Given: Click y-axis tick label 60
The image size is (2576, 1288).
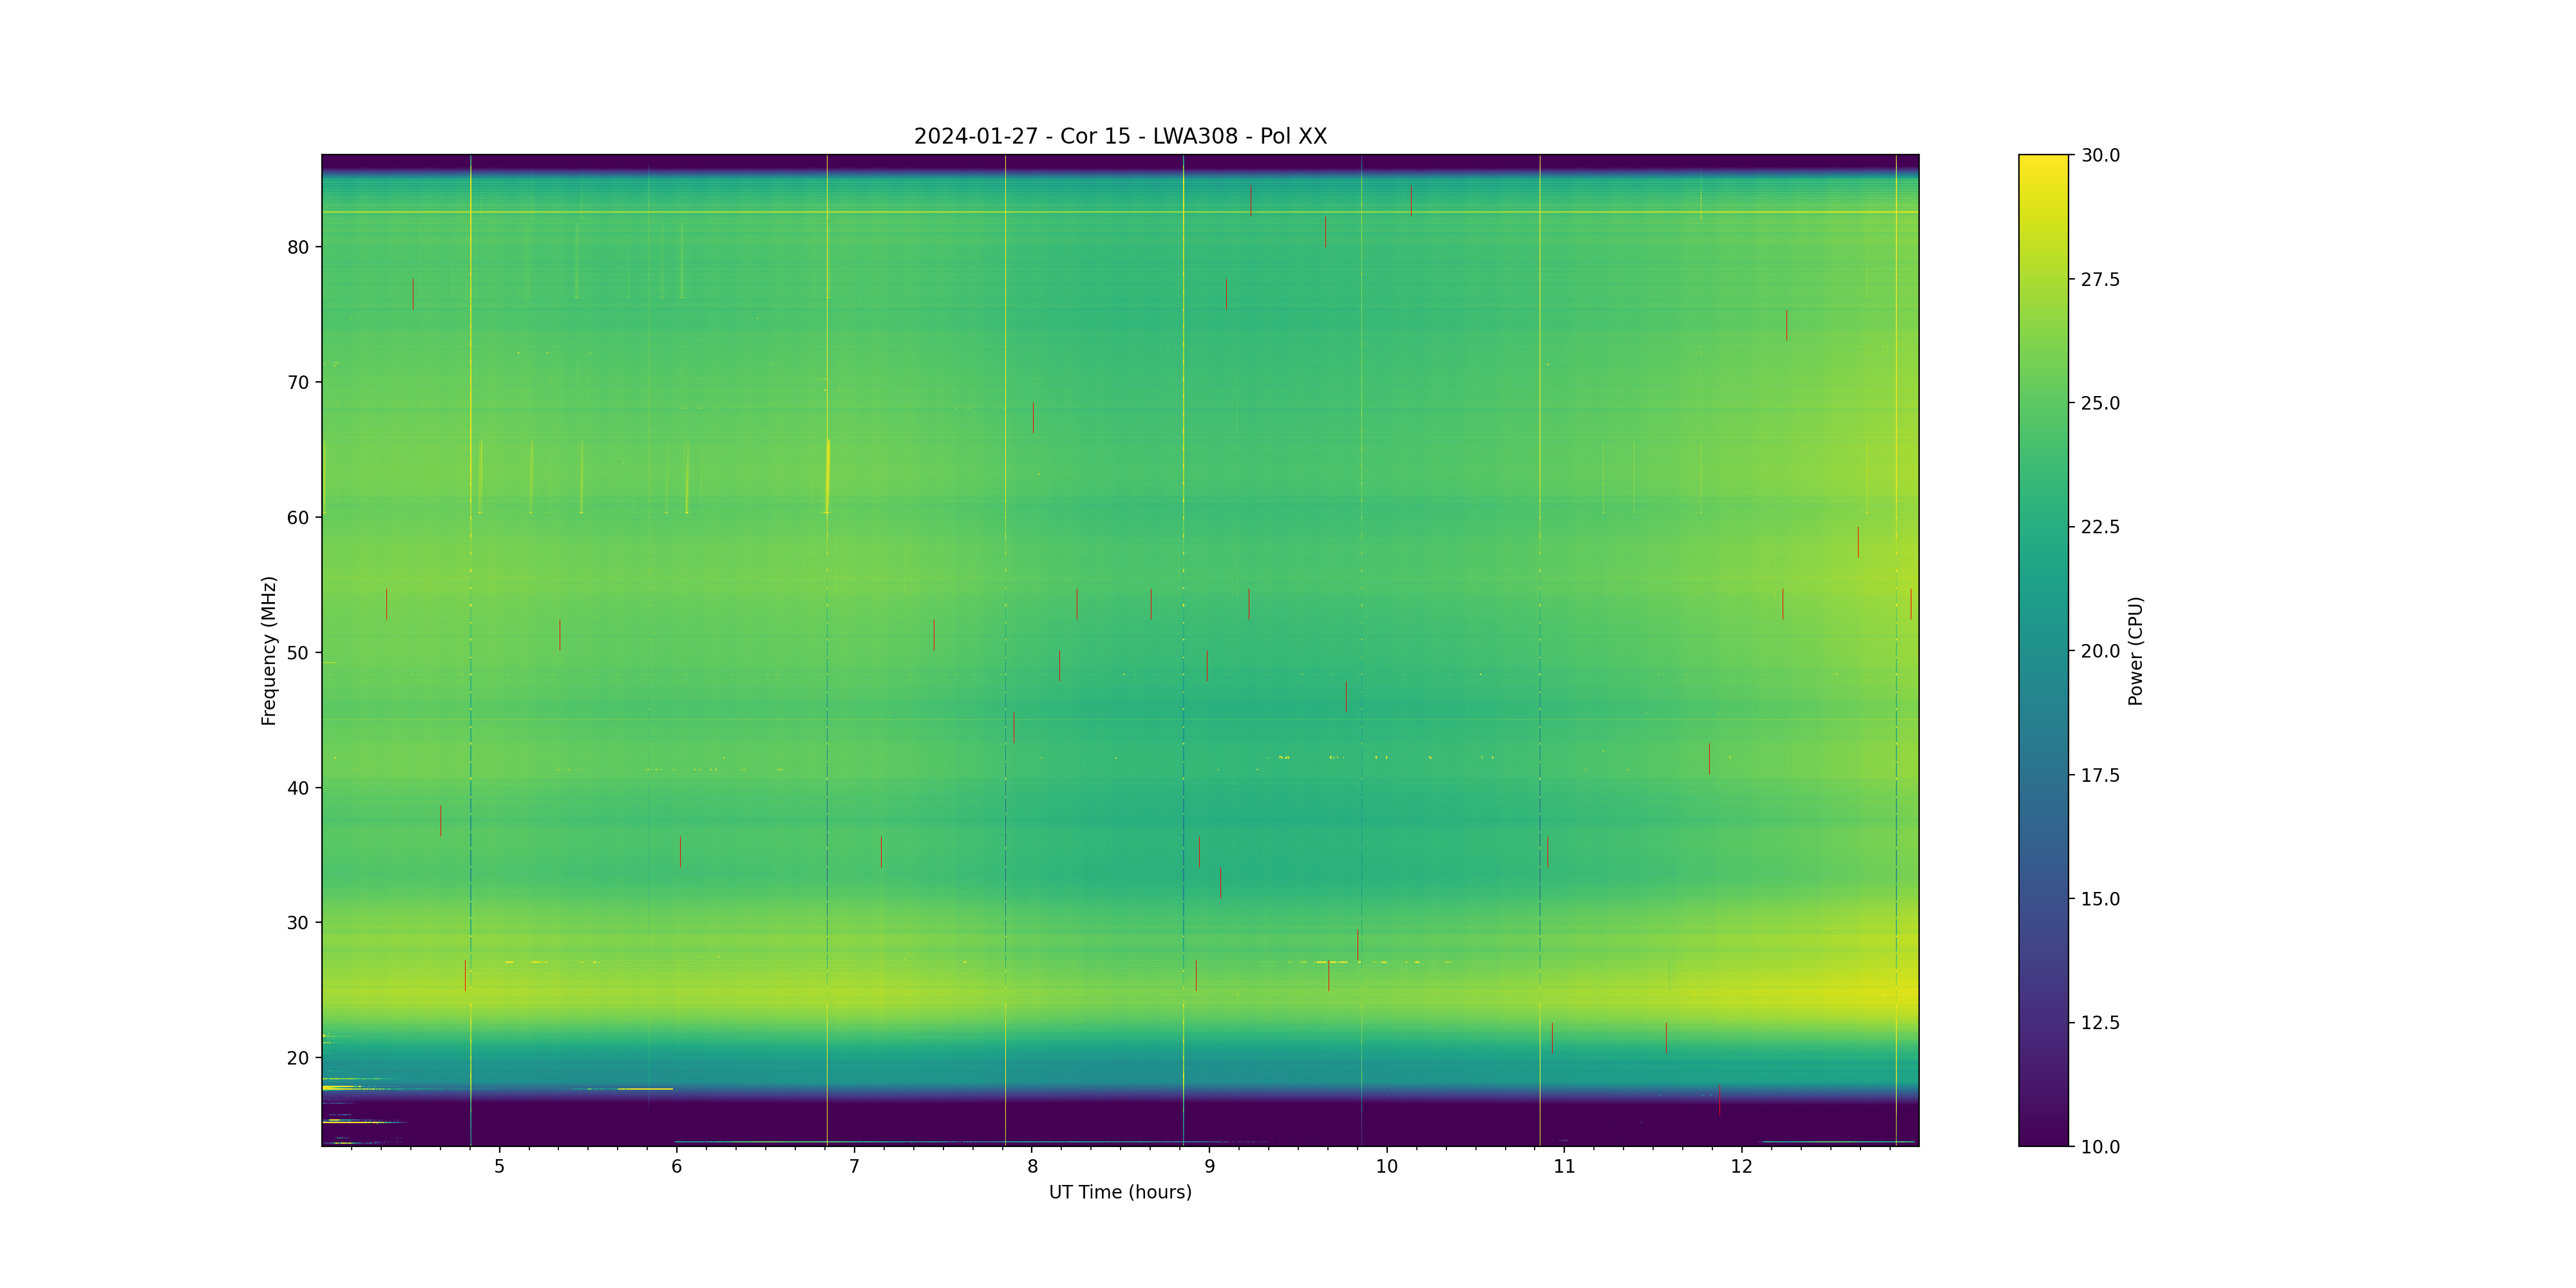Looking at the screenshot, I should [x=298, y=518].
